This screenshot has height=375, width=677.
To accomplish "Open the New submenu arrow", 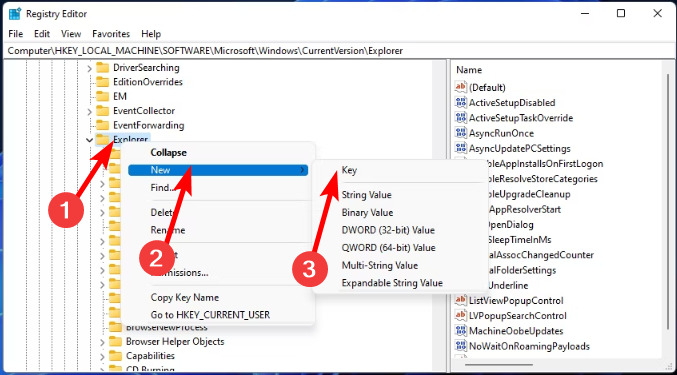I will [302, 170].
